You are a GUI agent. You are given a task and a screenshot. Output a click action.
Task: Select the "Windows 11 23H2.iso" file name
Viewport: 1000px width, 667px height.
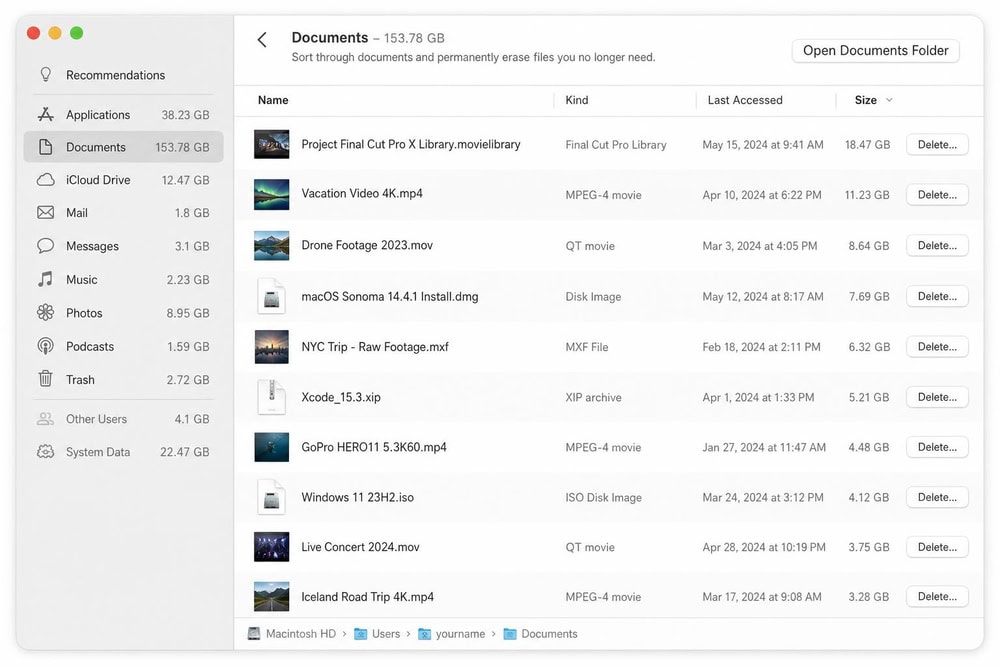pos(357,497)
